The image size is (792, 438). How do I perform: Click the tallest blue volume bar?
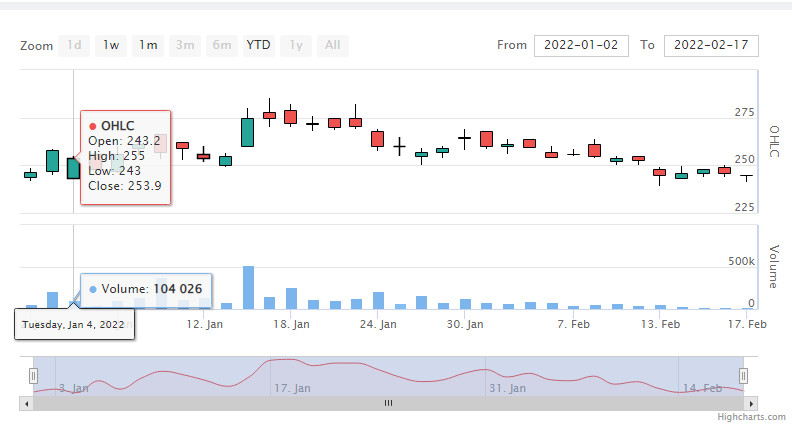click(x=248, y=287)
